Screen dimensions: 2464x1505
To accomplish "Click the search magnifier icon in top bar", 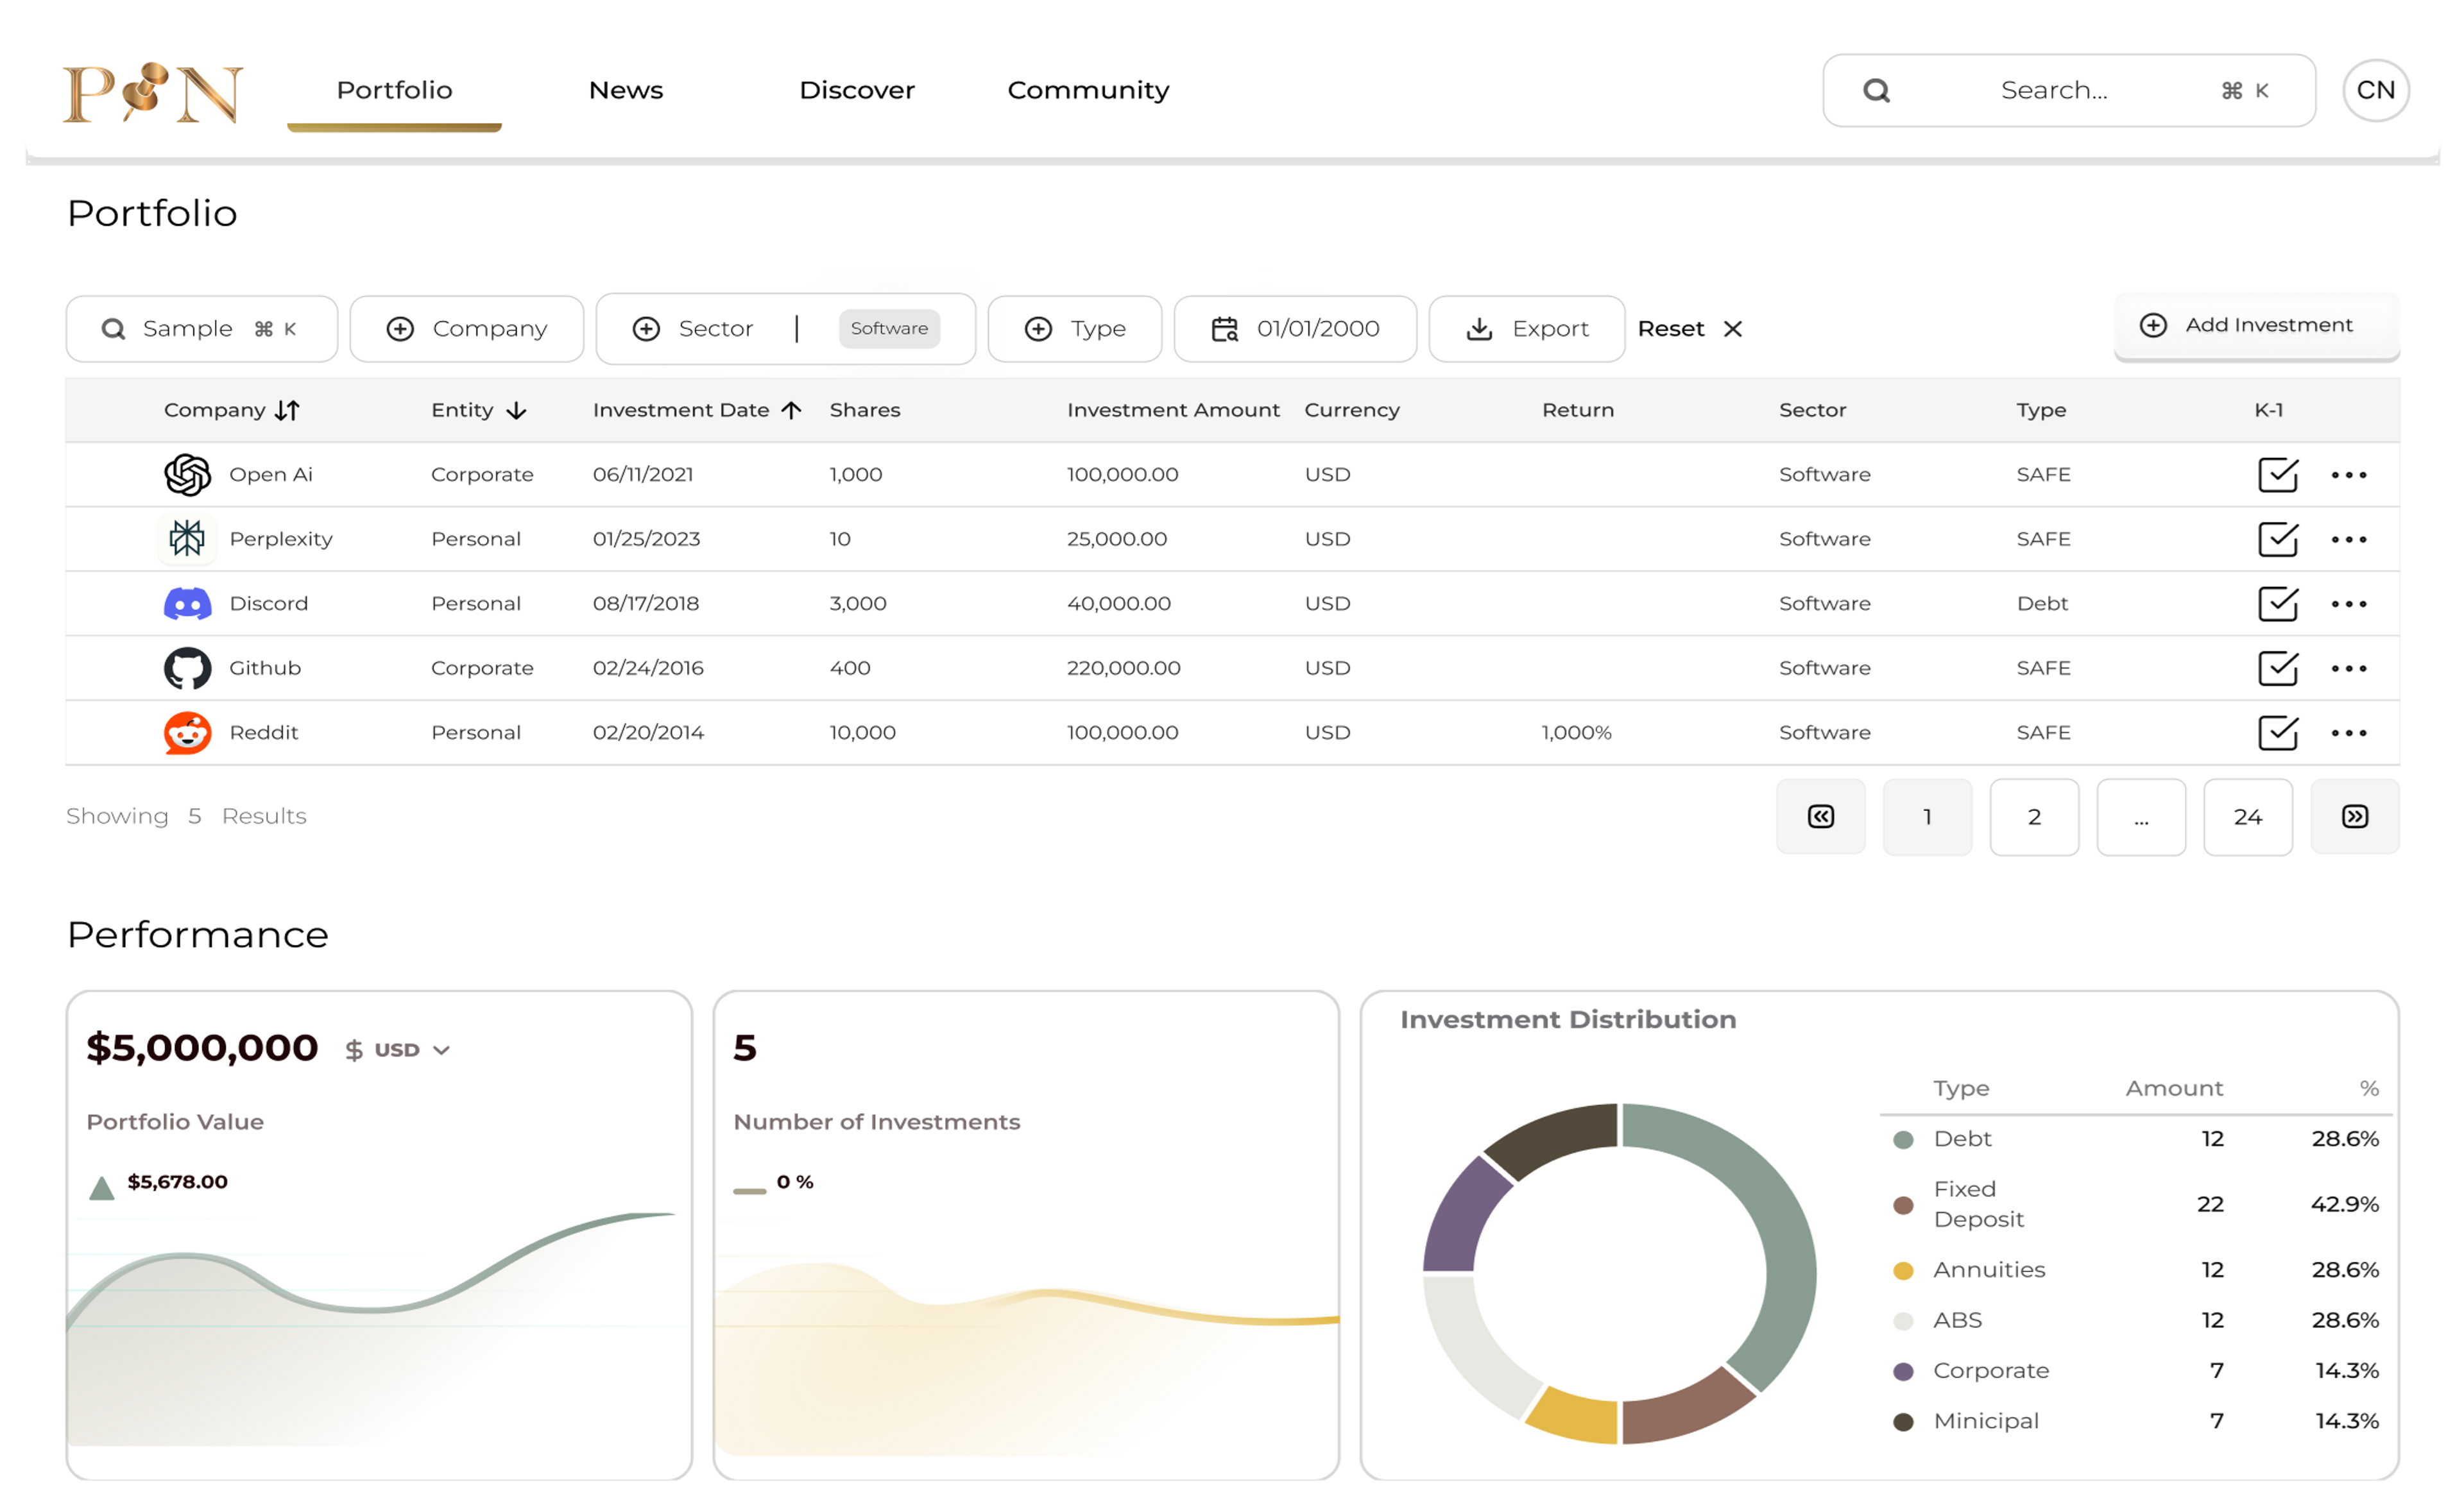I will click(x=1876, y=91).
